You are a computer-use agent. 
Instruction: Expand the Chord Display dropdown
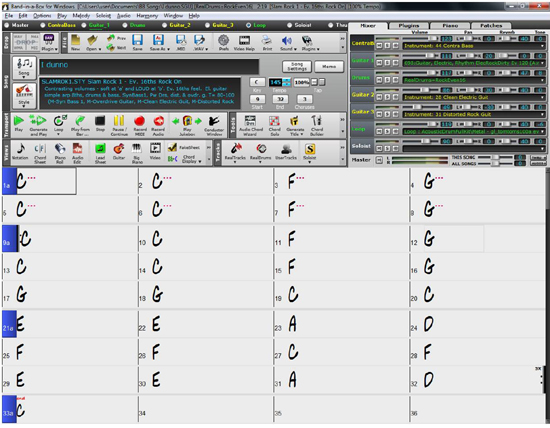pyautogui.click(x=200, y=162)
